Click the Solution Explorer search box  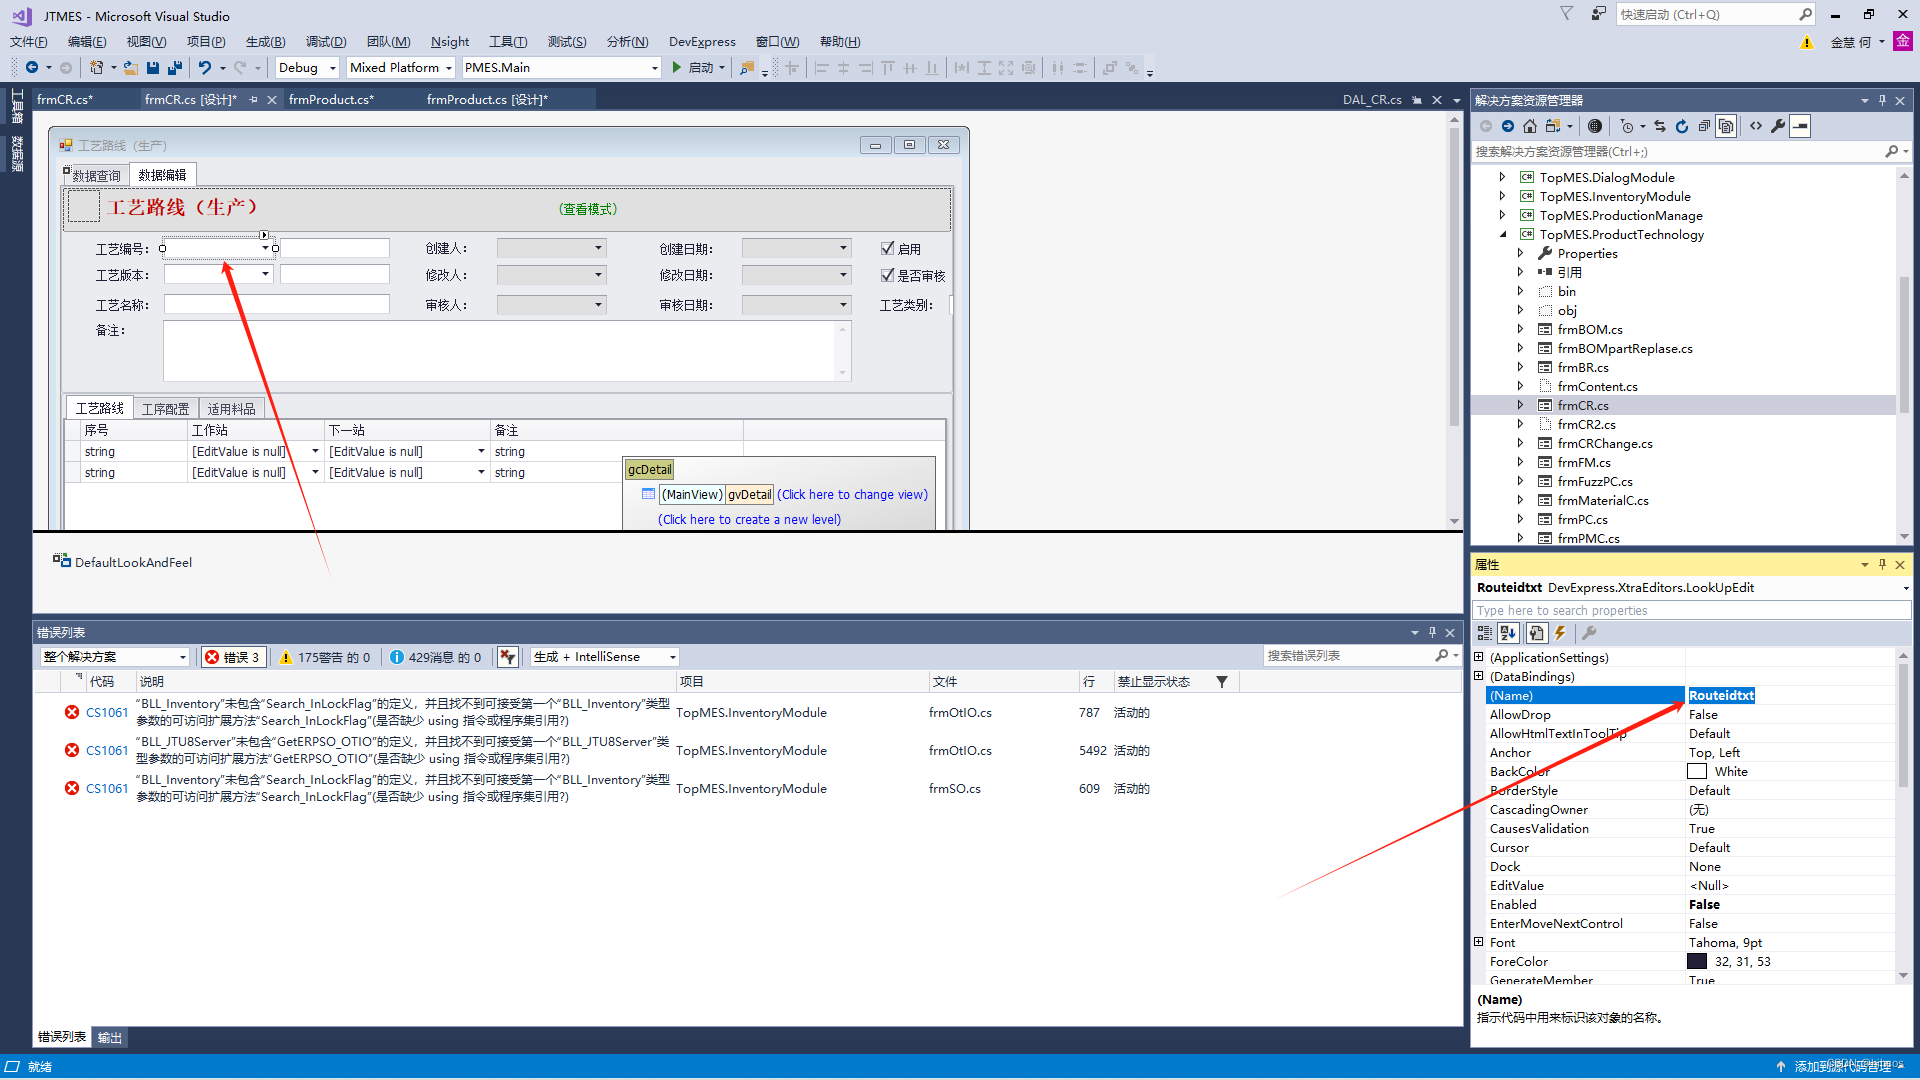(x=1680, y=151)
